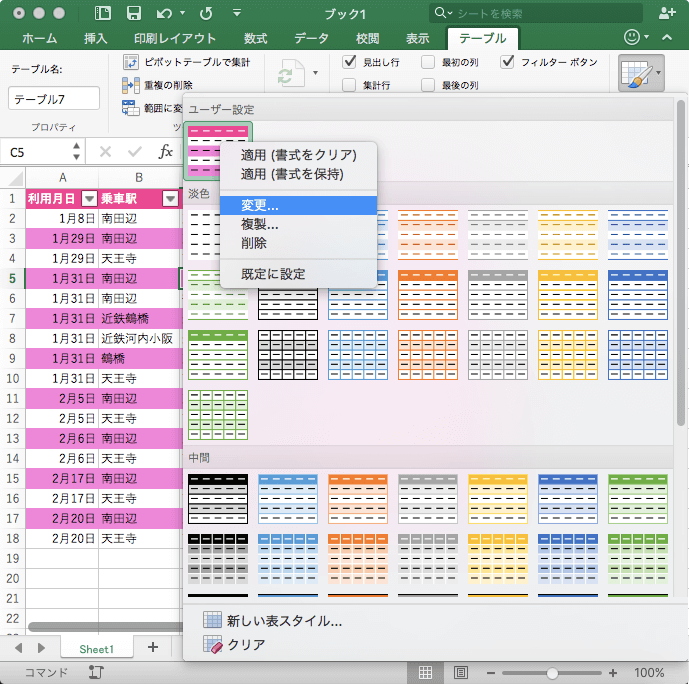The height and width of the screenshot is (684, 689).
Task: Click ピボットテーブルで集計 icon
Action: click(x=131, y=62)
